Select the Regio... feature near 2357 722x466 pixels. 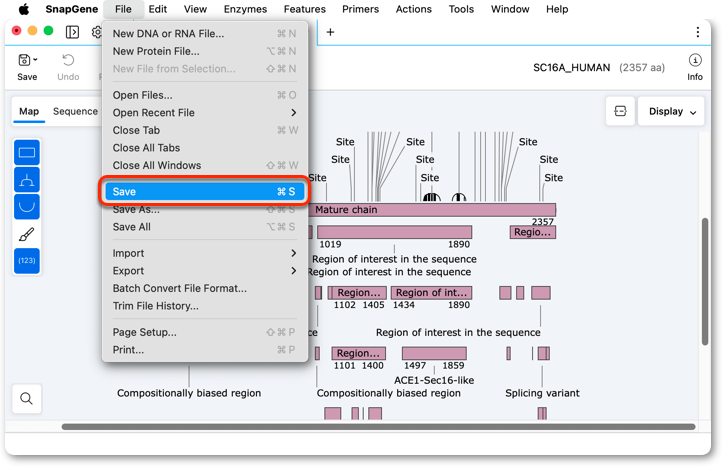[533, 232]
